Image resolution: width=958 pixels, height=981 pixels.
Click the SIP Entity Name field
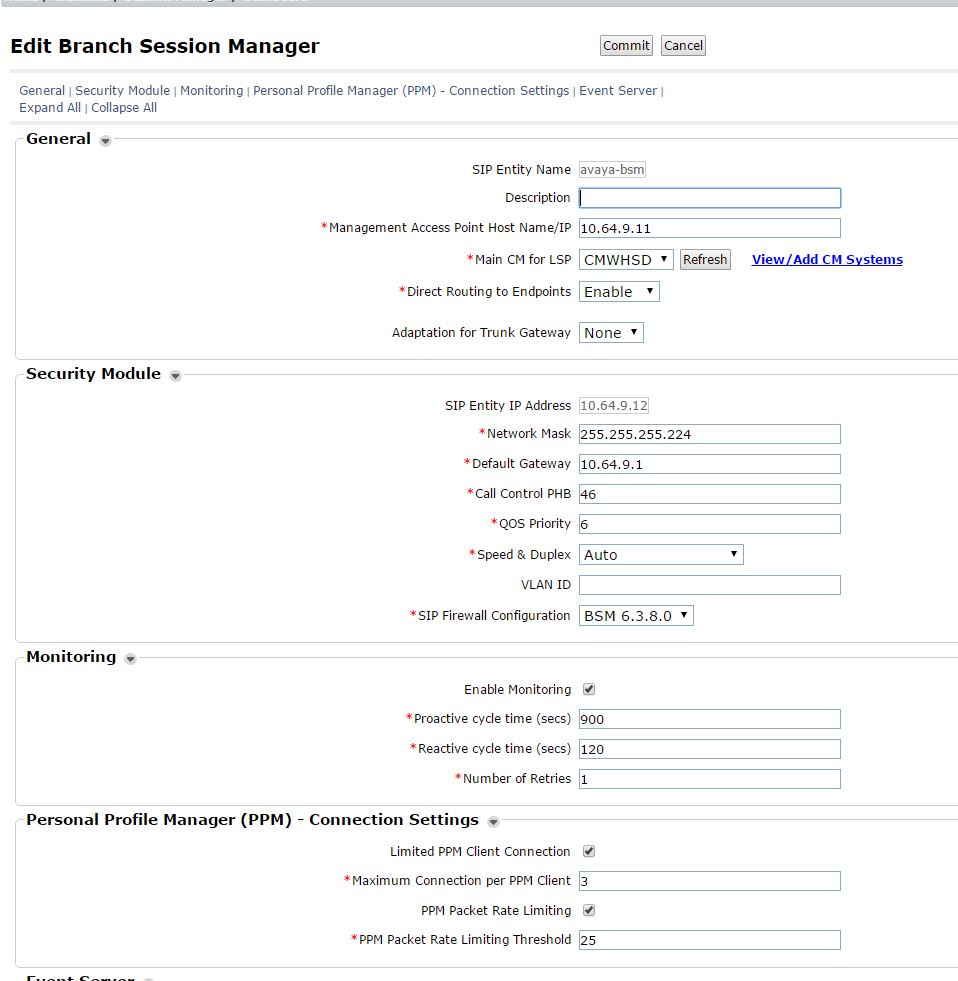(x=612, y=170)
